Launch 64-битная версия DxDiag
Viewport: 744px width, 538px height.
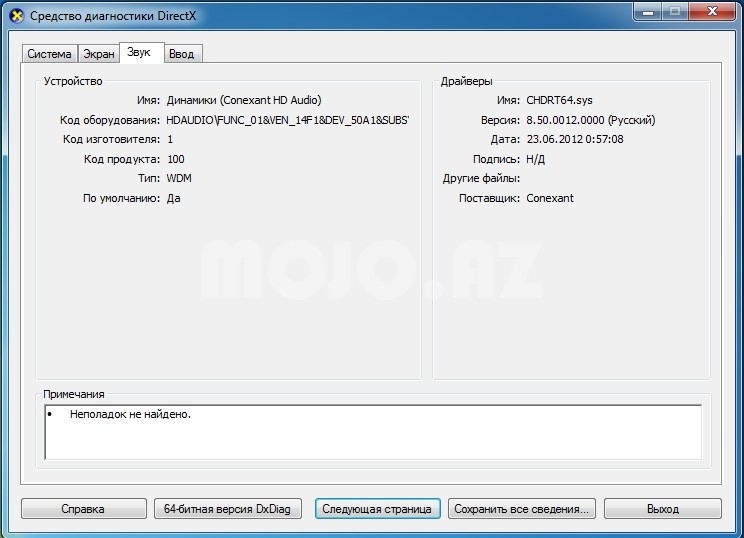coord(227,508)
